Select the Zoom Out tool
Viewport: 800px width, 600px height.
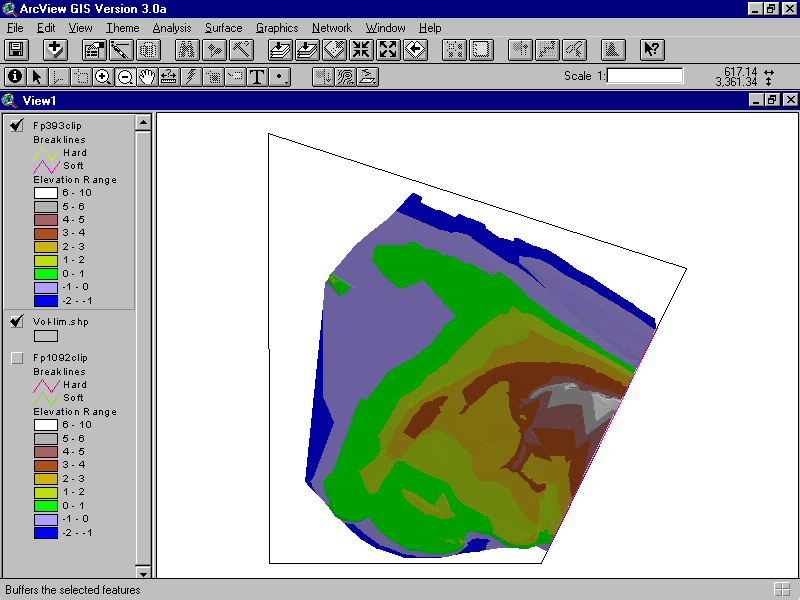(x=125, y=76)
